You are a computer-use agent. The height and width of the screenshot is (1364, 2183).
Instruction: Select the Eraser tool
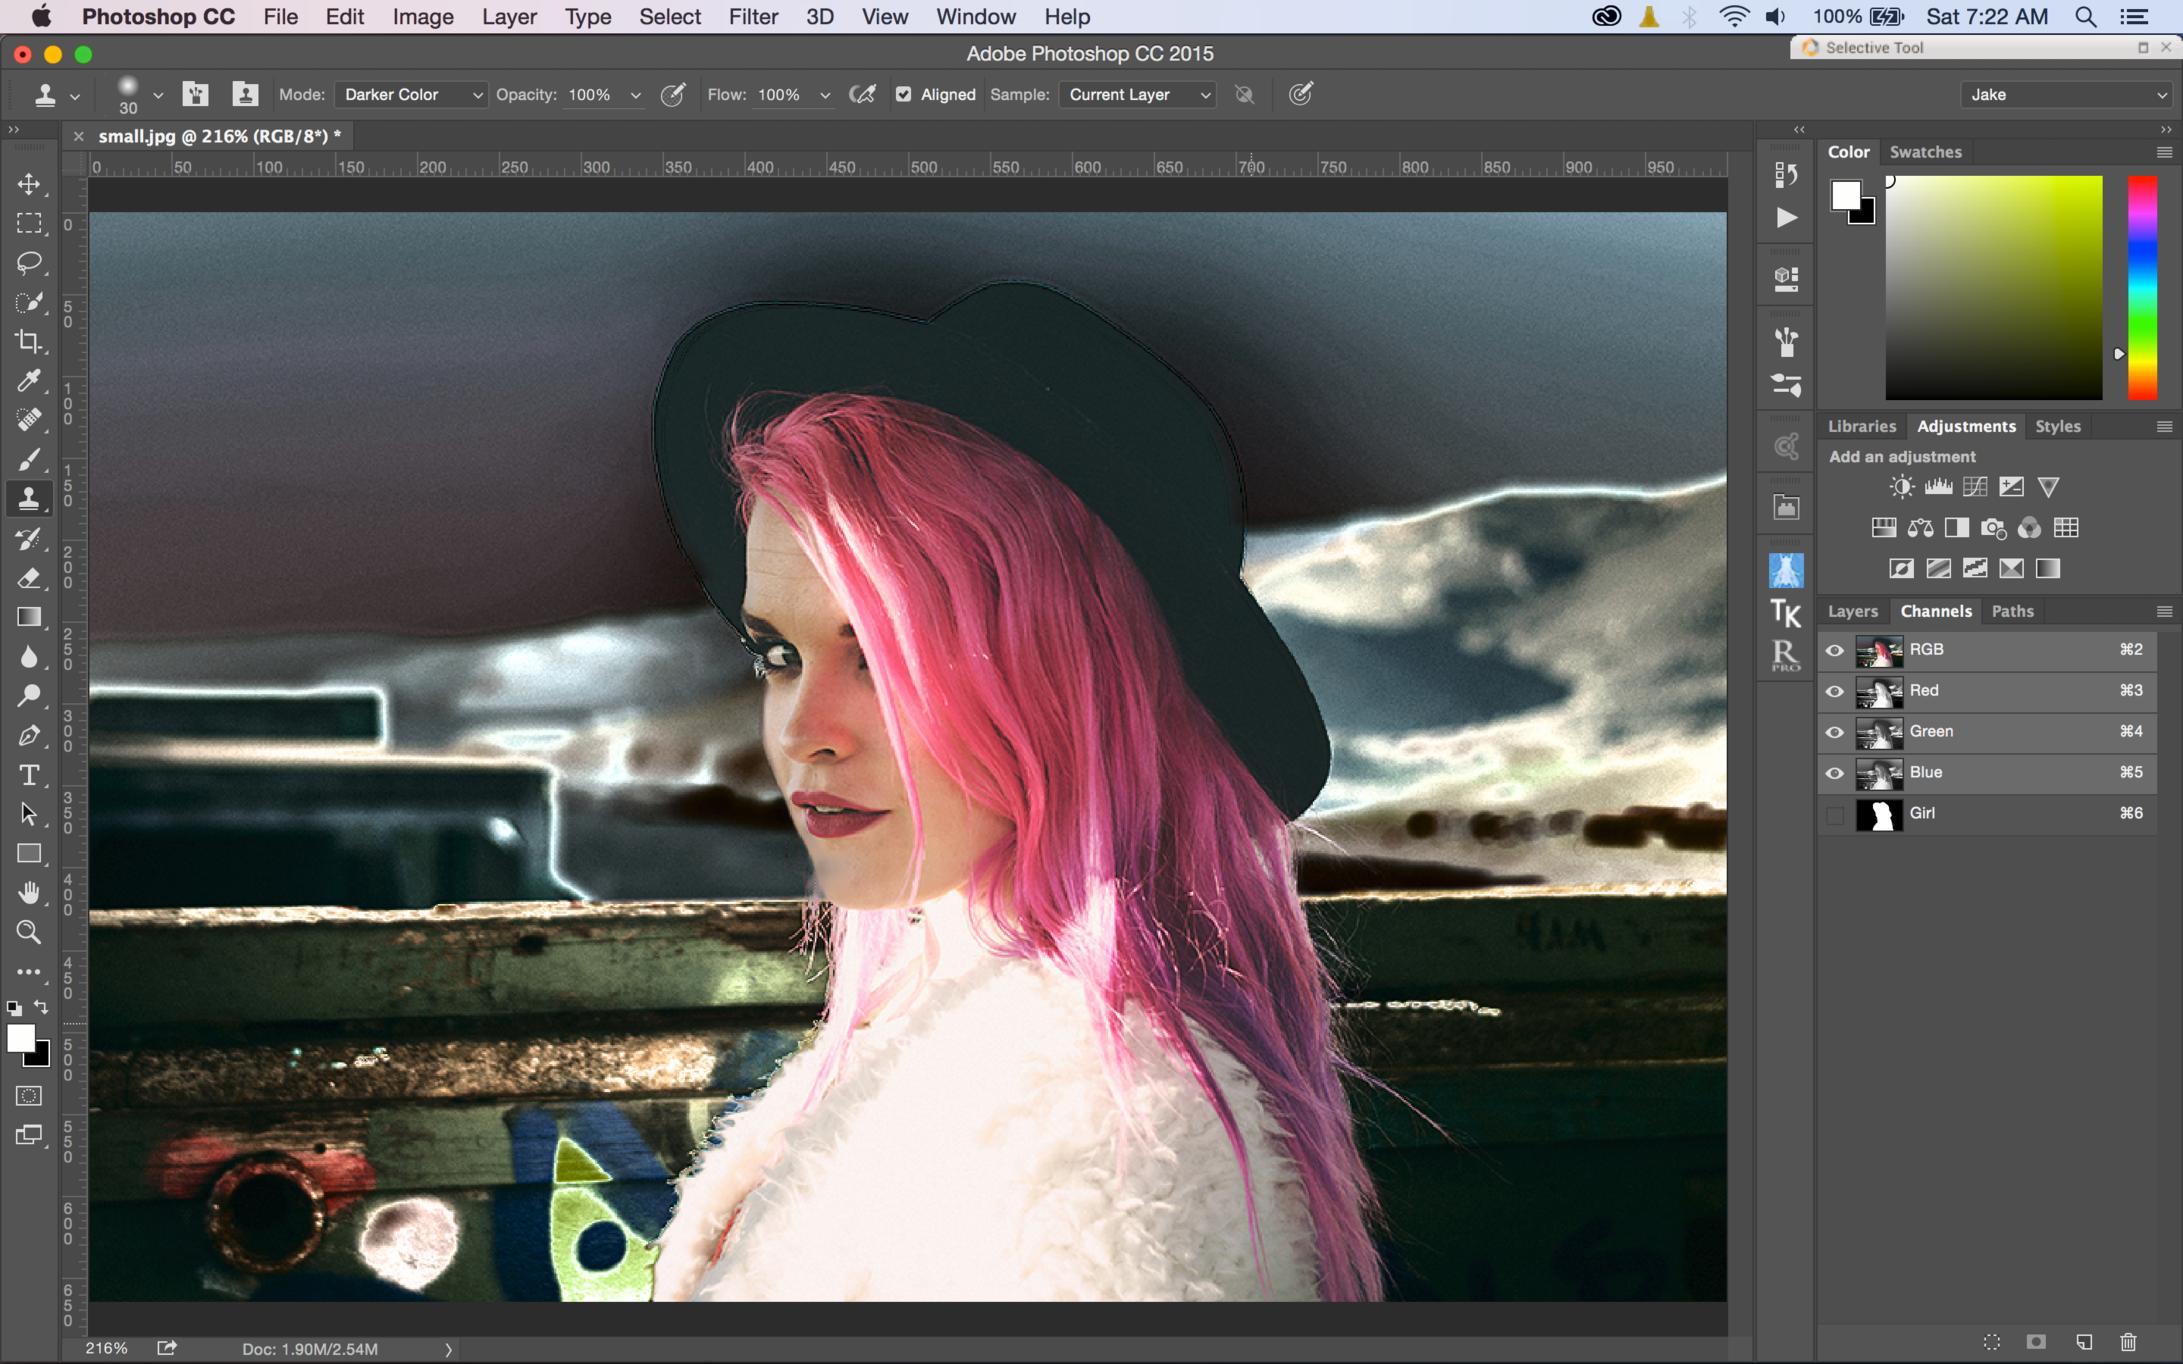tap(29, 578)
